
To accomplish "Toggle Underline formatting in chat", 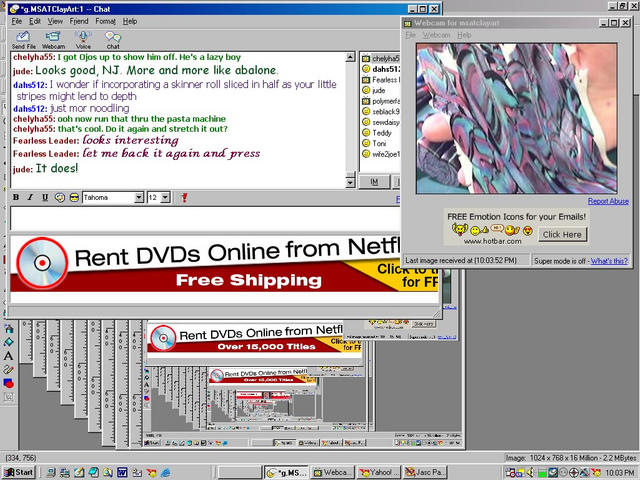I will coord(45,198).
